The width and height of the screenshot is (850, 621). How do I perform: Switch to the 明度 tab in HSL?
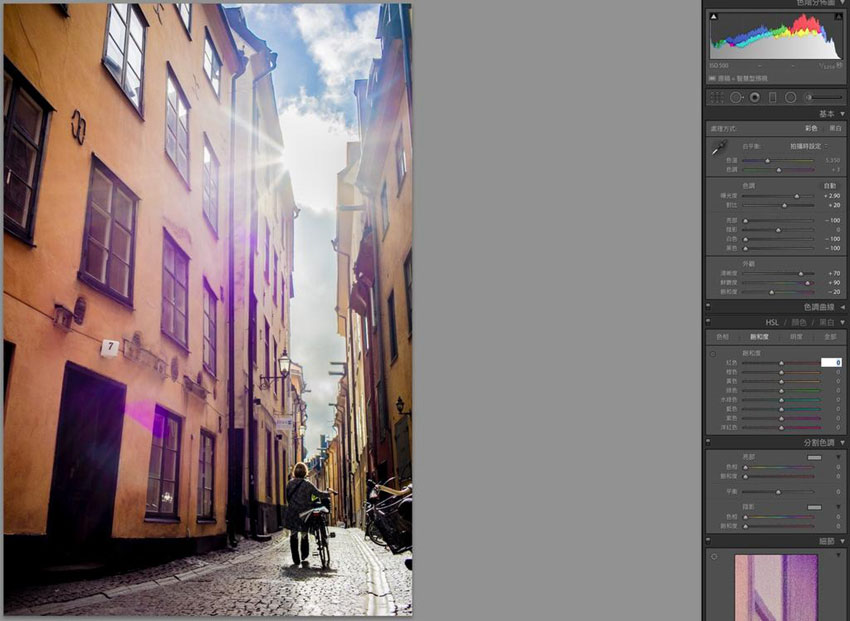tap(797, 337)
